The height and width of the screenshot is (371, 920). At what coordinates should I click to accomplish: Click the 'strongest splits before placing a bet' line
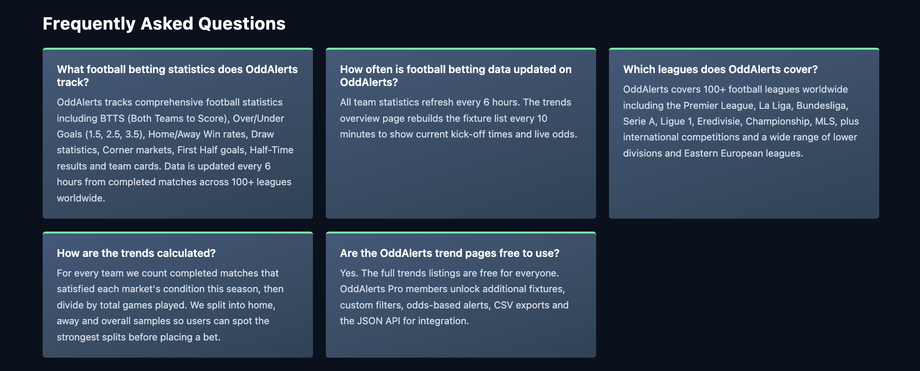pos(138,337)
